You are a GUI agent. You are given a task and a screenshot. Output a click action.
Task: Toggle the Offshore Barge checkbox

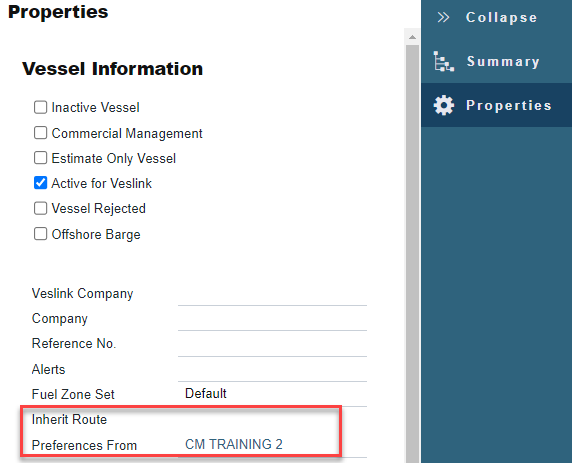pos(40,234)
